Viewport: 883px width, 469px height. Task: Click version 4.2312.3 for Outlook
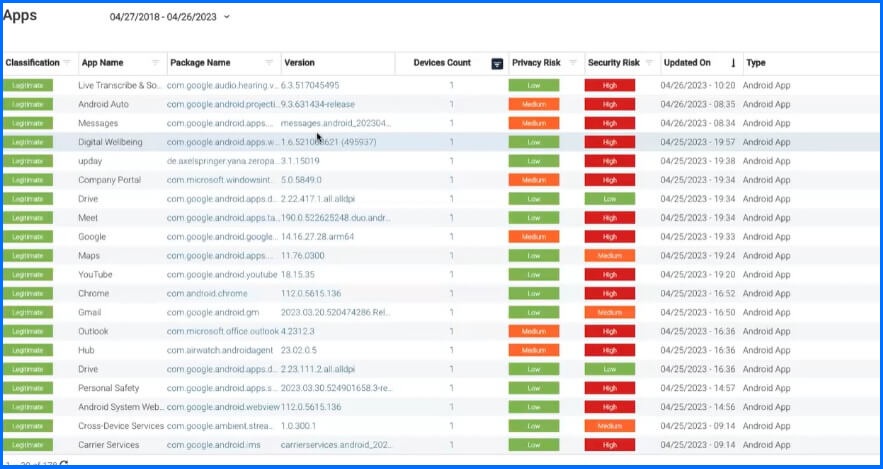point(298,331)
